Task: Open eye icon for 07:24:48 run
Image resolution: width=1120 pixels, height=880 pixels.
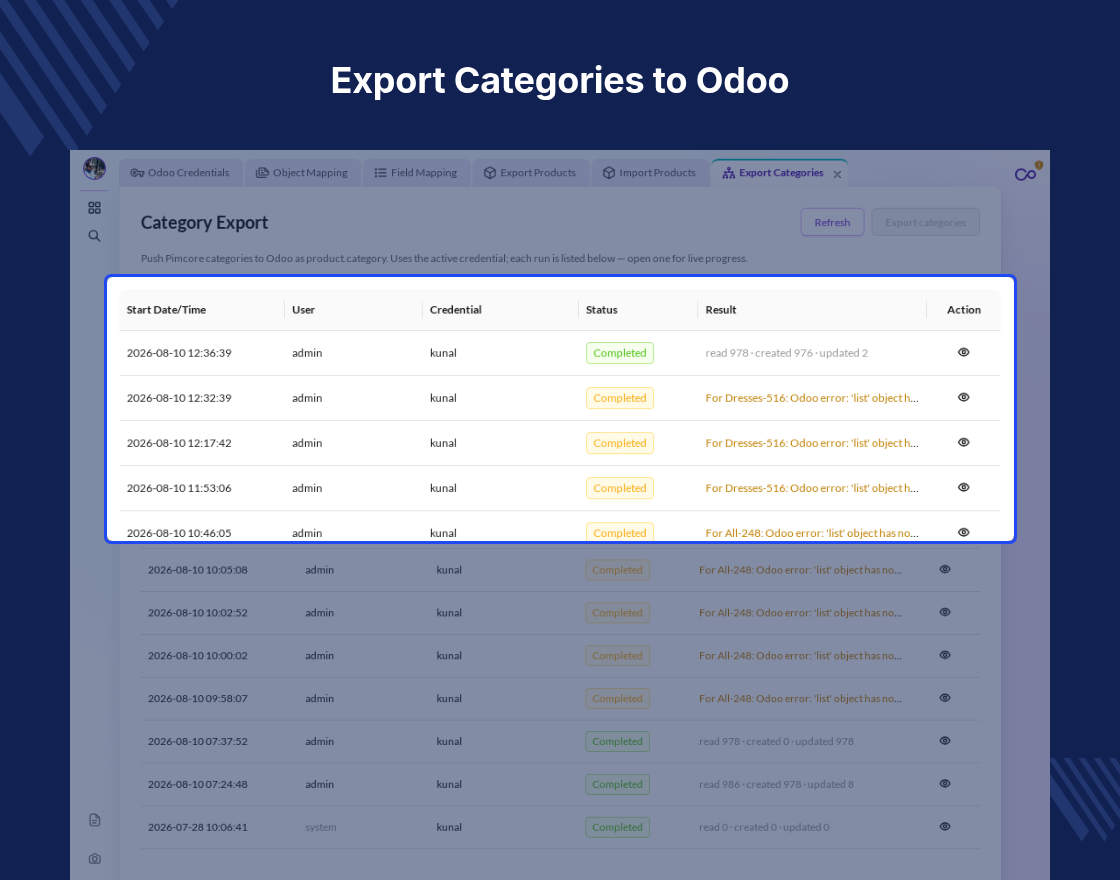Action: (945, 784)
